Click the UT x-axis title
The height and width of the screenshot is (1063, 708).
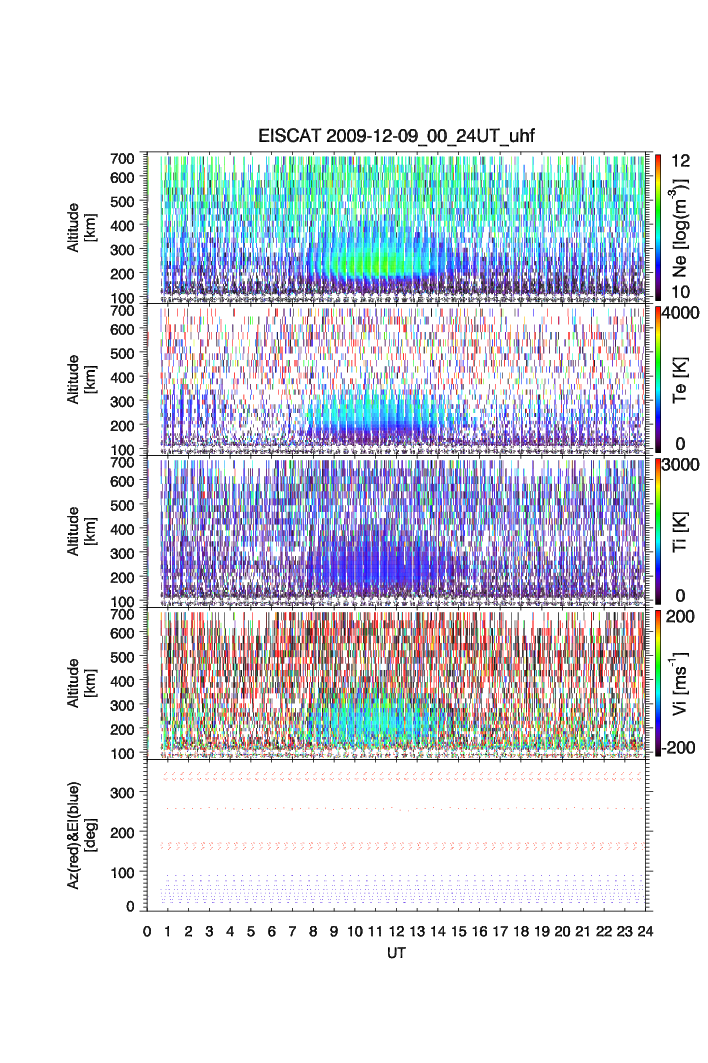397,953
